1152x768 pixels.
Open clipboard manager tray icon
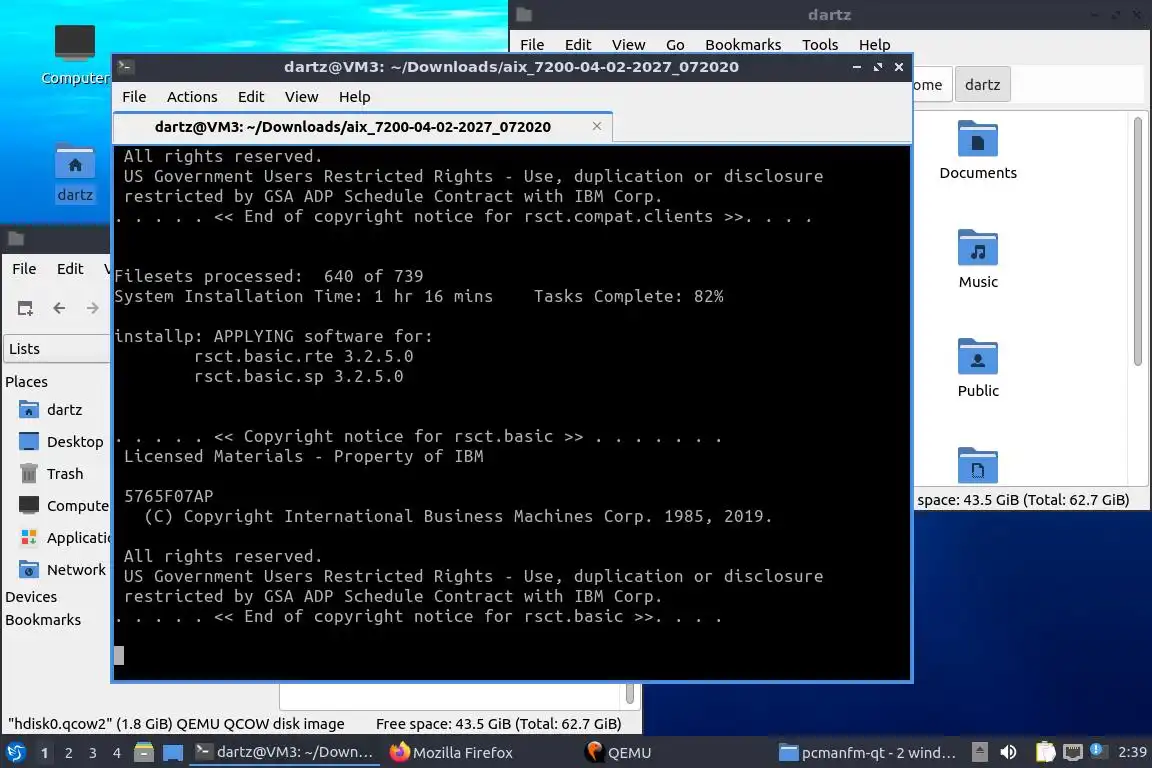1045,752
